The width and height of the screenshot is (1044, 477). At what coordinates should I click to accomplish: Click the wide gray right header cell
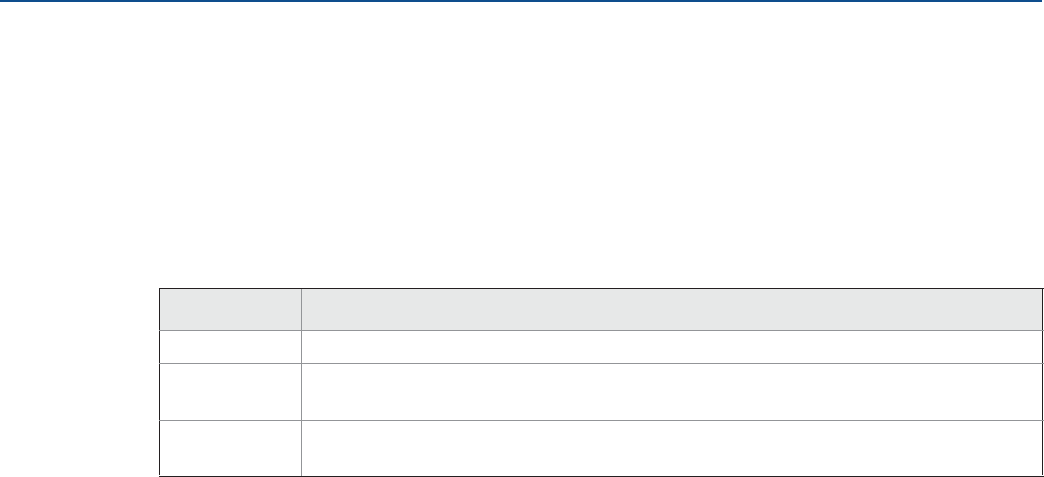[667, 310]
